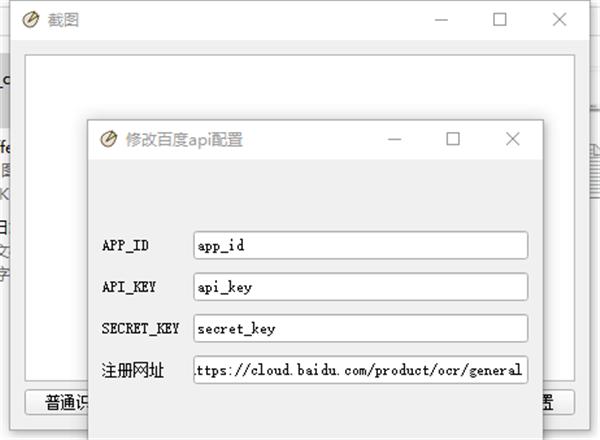Click the APP_ID input field
This screenshot has width=600, height=440.
coord(360,245)
